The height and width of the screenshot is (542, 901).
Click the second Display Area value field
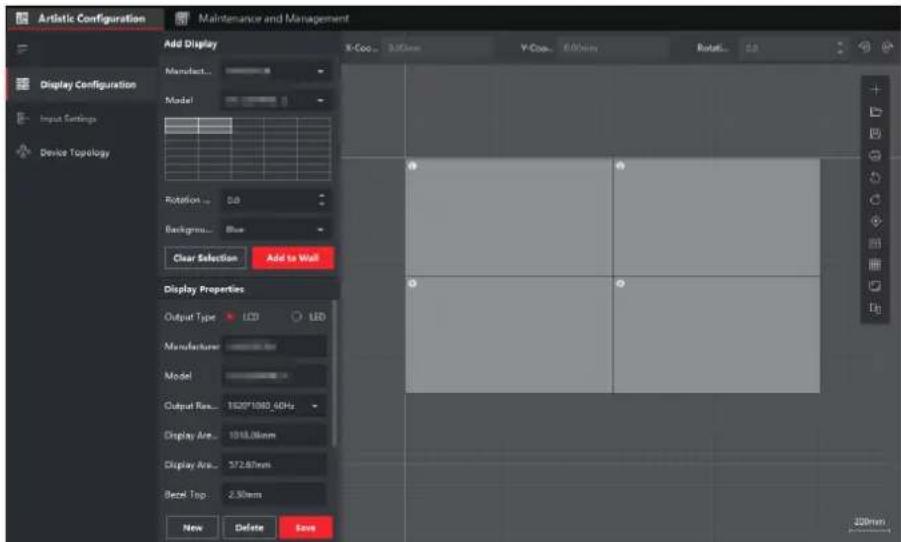(275, 464)
